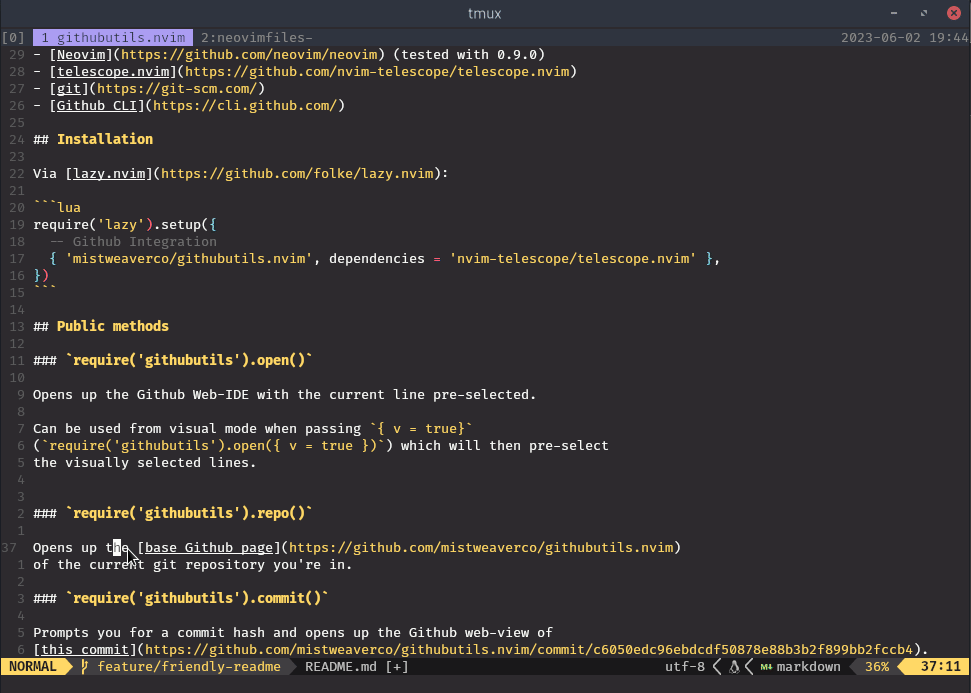The image size is (971, 693).
Task: Click the -- Github Integration comment
Action: (x=133, y=242)
